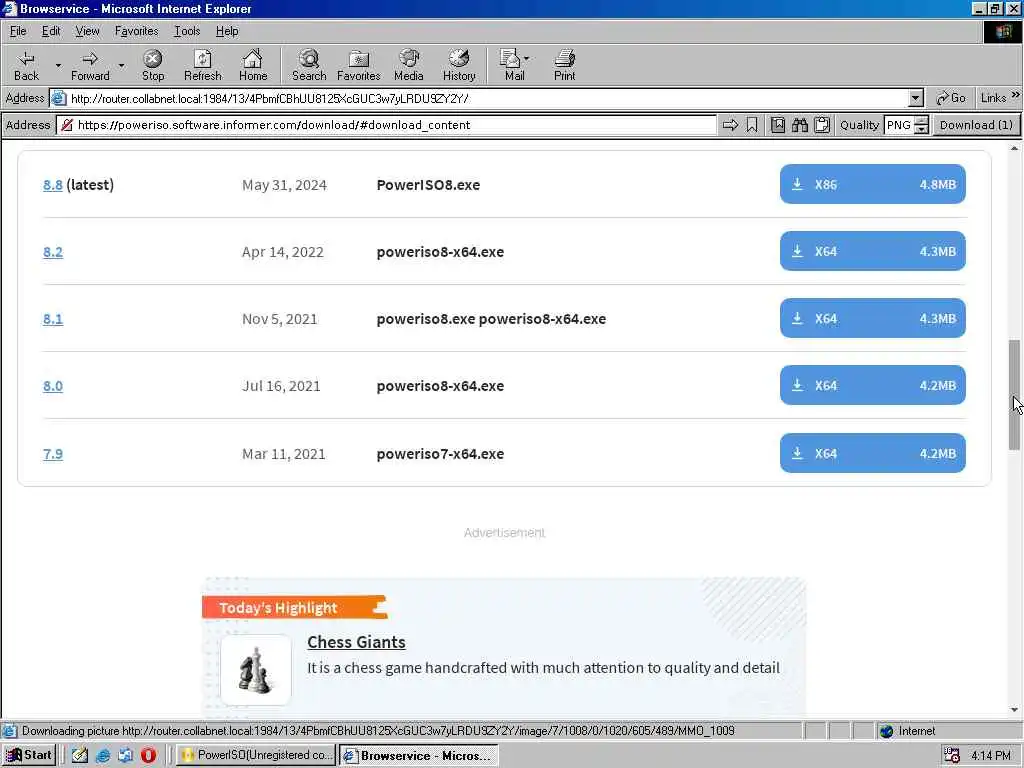Download version 7.9 X64 4.2MB
Image resolution: width=1024 pixels, height=768 pixels.
point(872,453)
